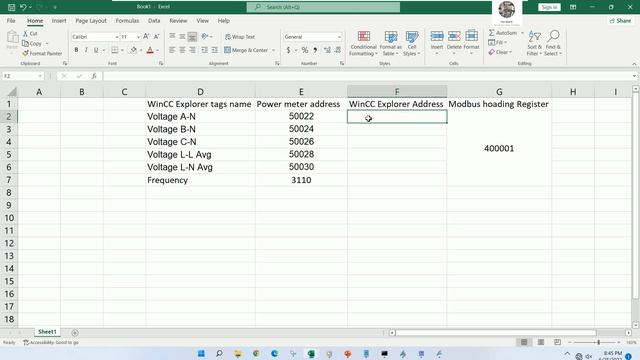640x360 pixels.
Task: Open Cell Styles gallery
Action: [411, 43]
